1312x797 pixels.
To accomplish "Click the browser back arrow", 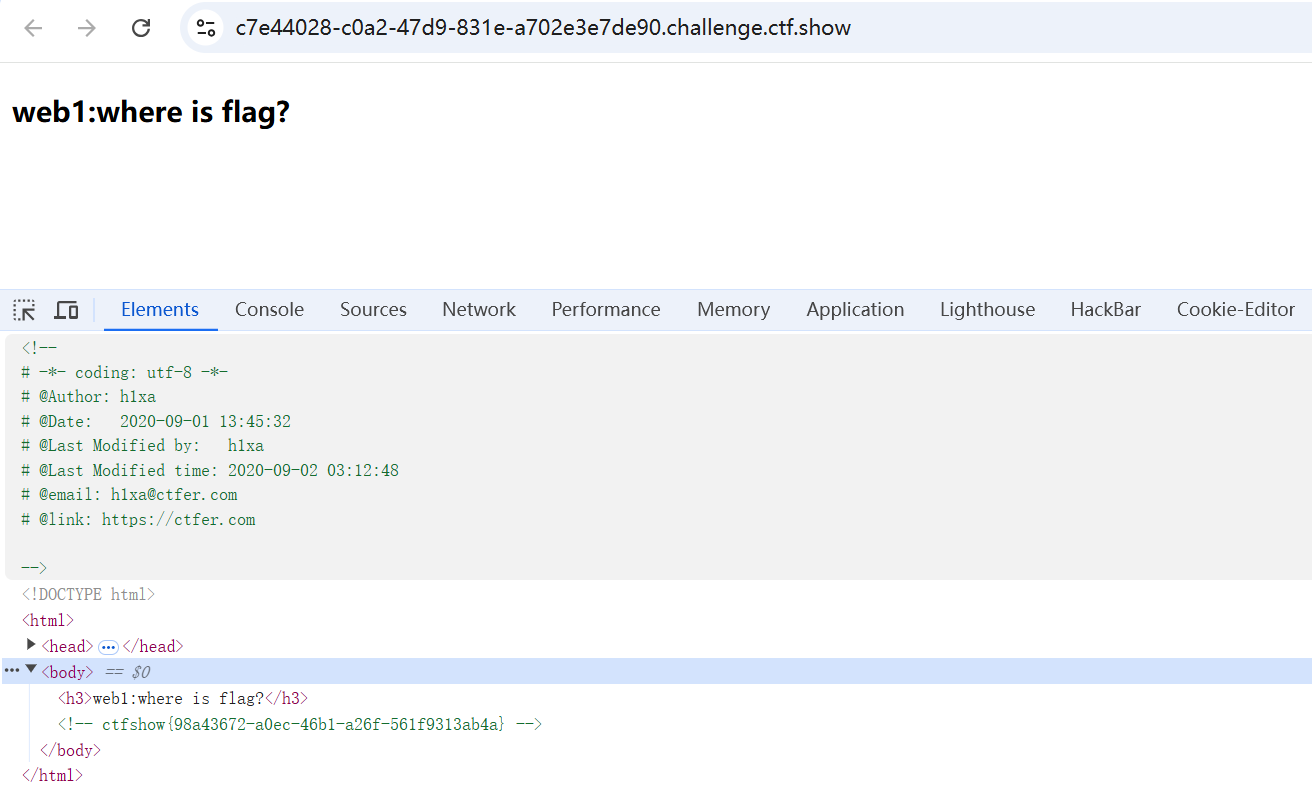I will click(33, 28).
